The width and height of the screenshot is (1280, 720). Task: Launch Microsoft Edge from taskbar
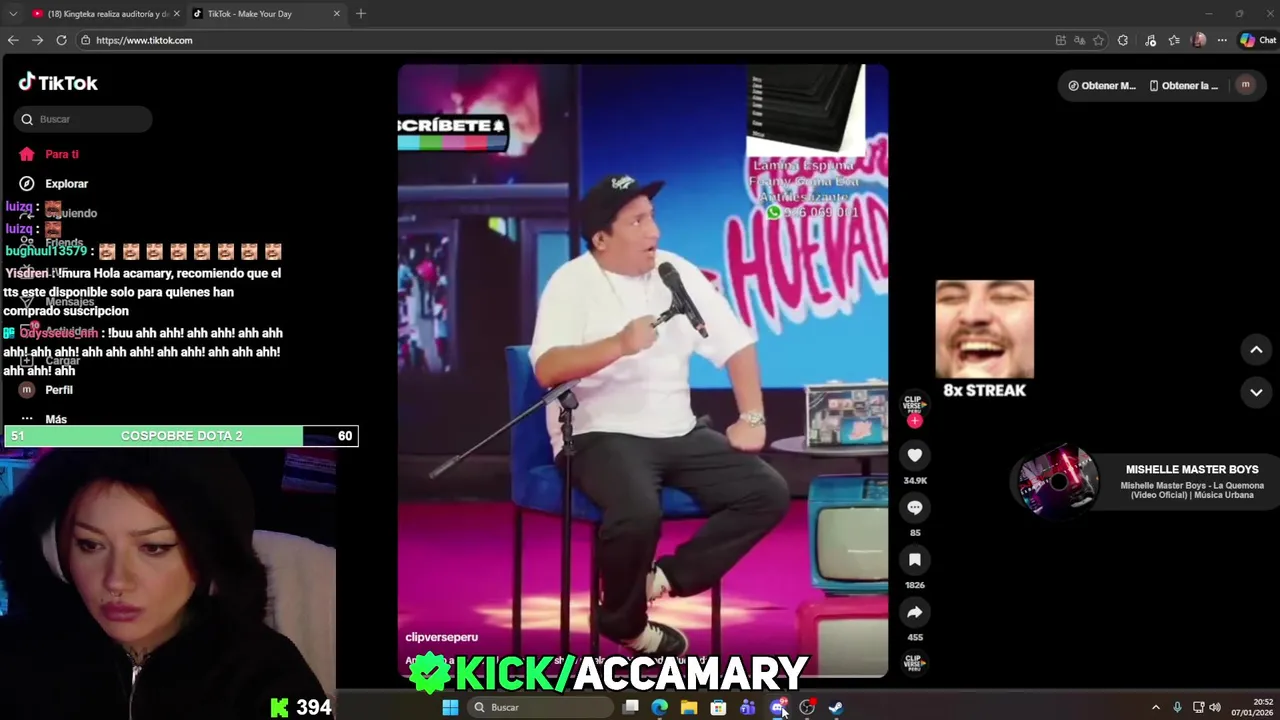[660, 708]
